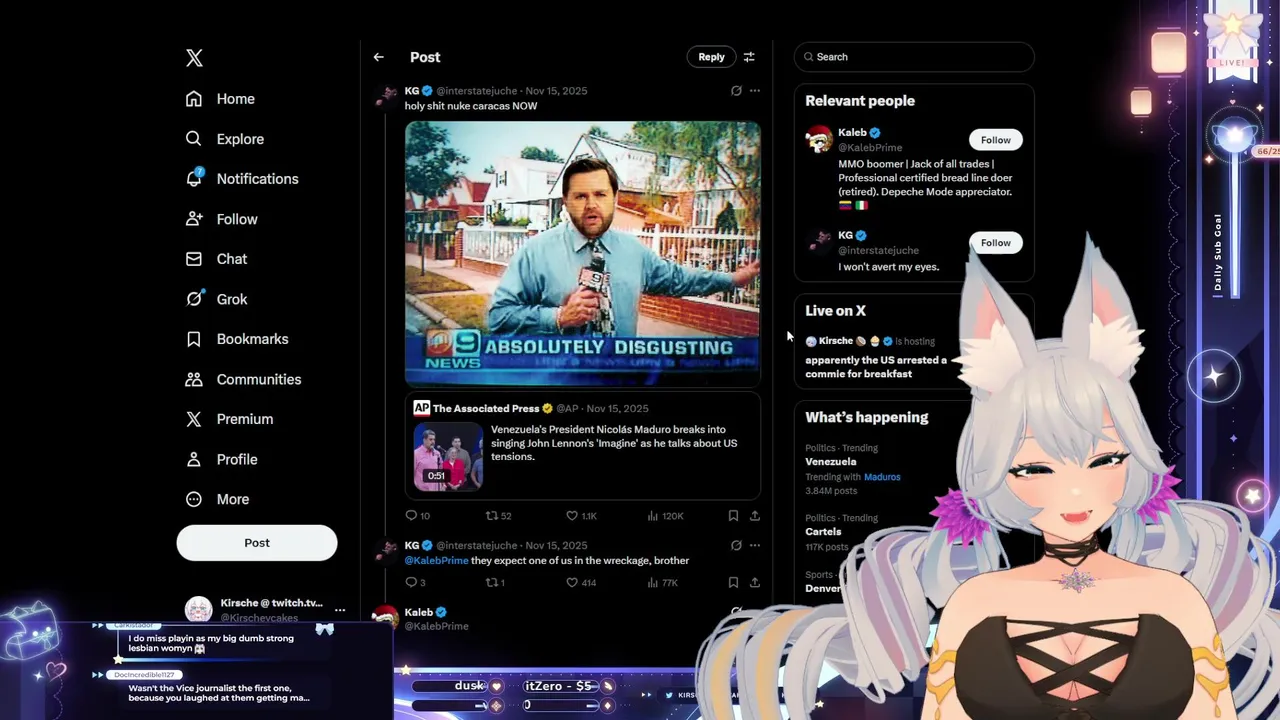Click the Reply button in post header
Viewport: 1280px width, 720px height.
point(711,57)
